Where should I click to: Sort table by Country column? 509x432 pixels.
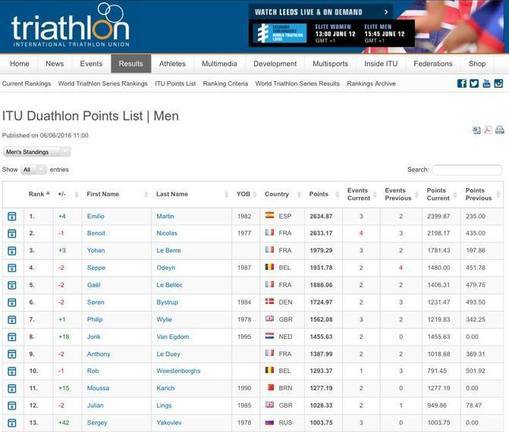pyautogui.click(x=282, y=194)
